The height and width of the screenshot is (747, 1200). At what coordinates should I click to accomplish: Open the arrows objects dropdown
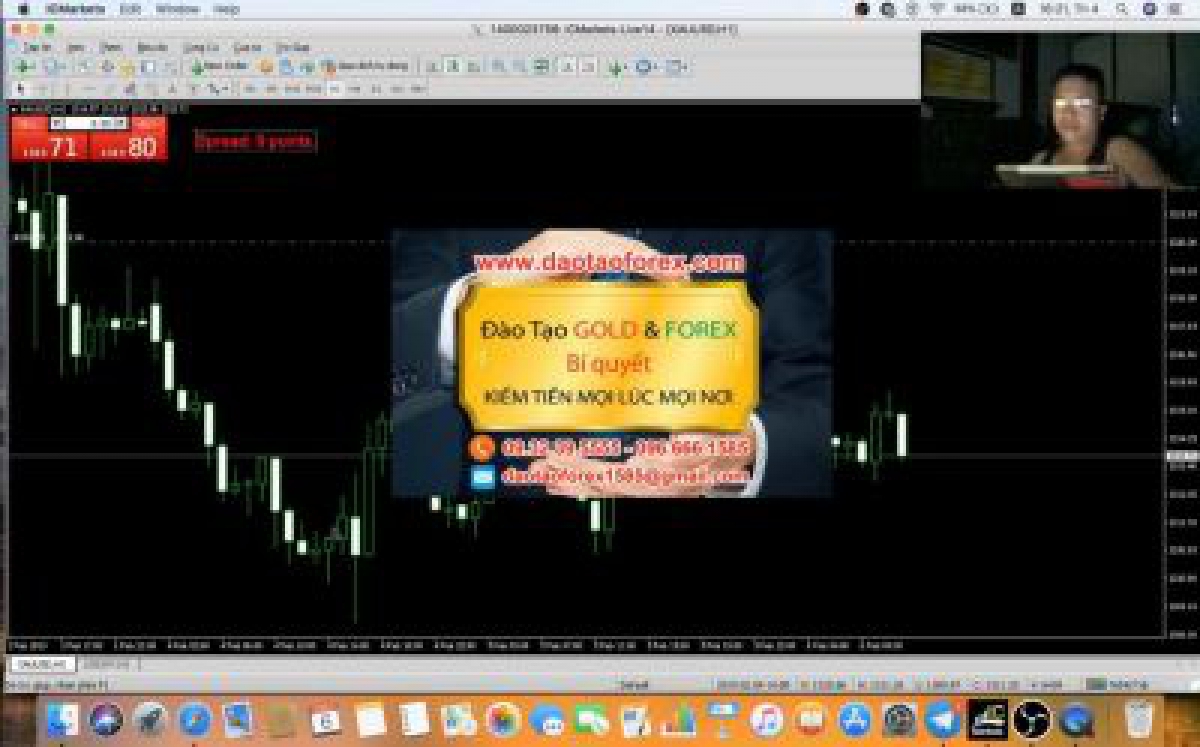(x=219, y=89)
